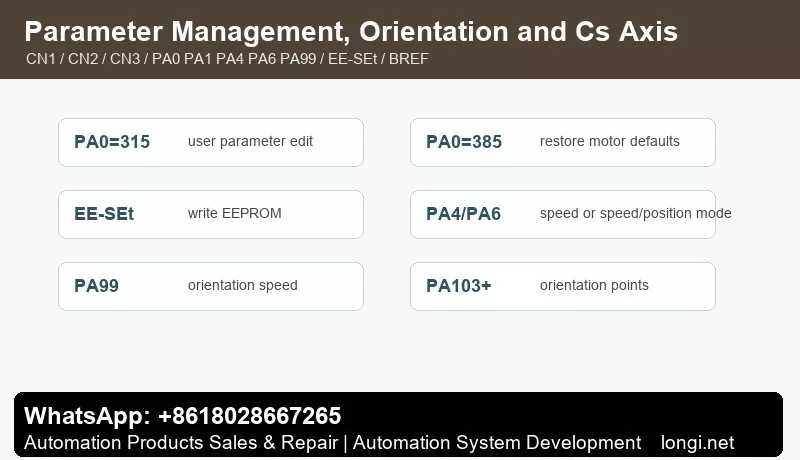Click the PA0=315 user parameter edit card
This screenshot has height=460, width=800.
coord(211,142)
